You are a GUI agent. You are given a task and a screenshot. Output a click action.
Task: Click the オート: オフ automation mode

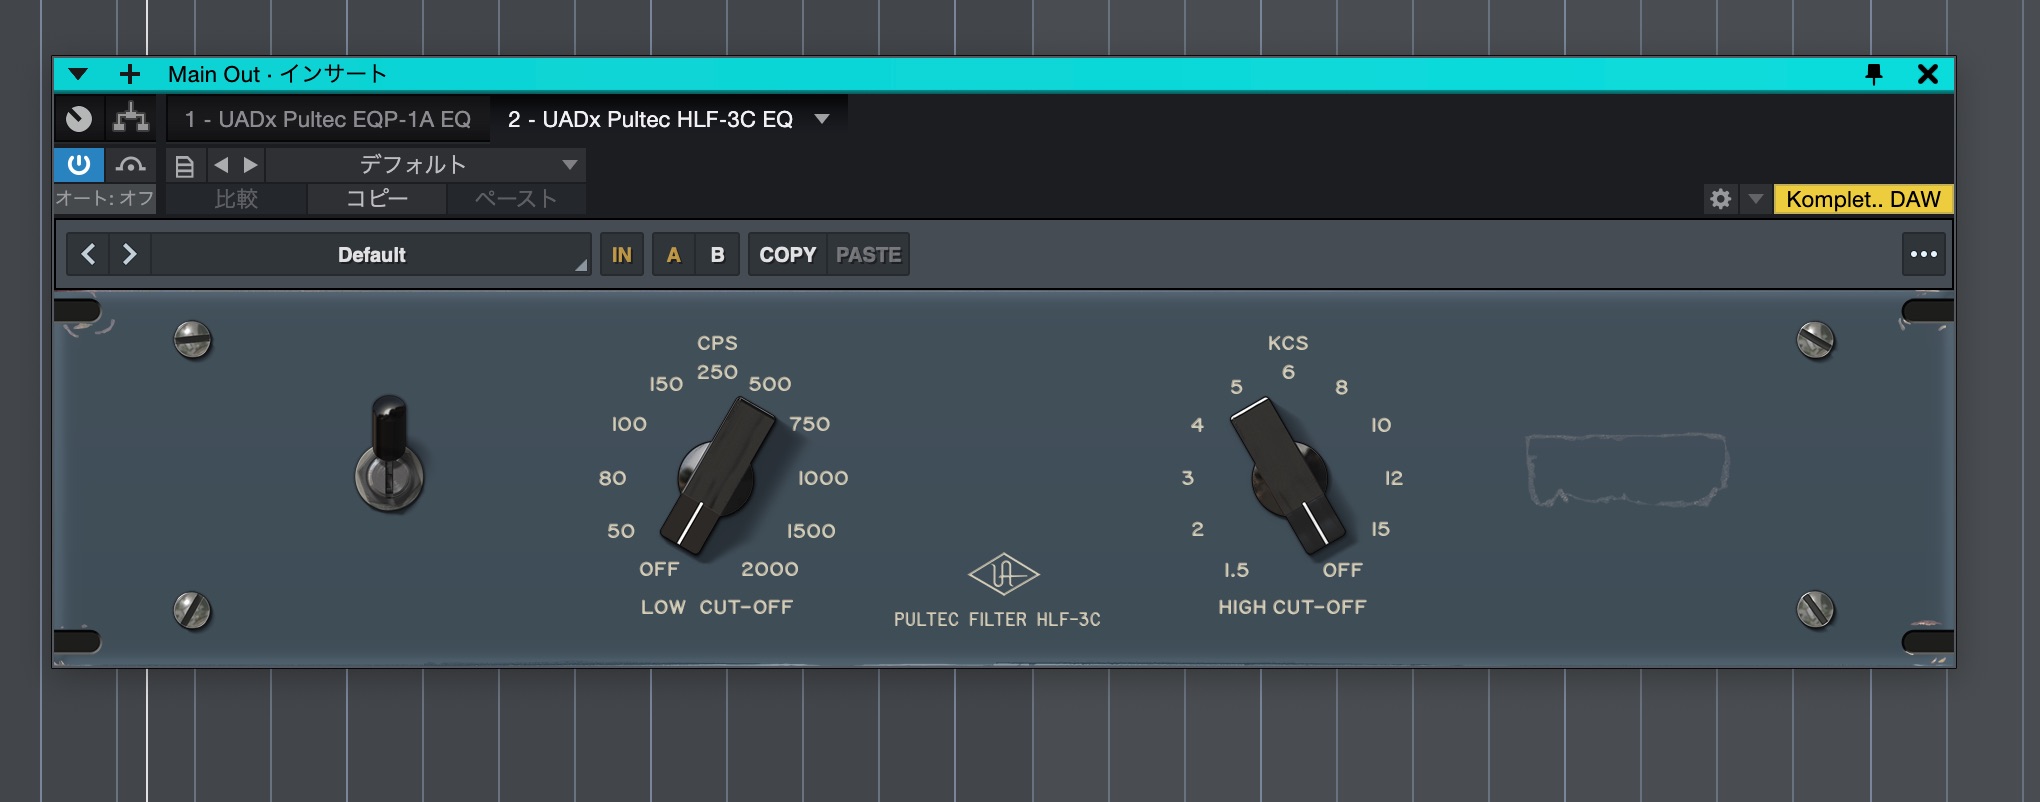point(105,198)
